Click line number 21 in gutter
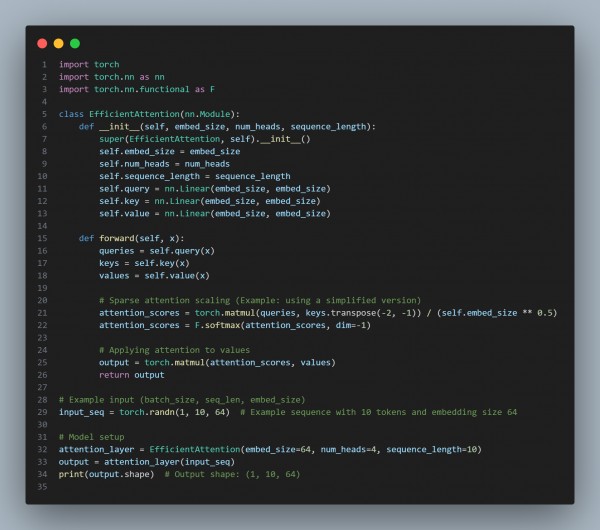 pyautogui.click(x=42, y=313)
